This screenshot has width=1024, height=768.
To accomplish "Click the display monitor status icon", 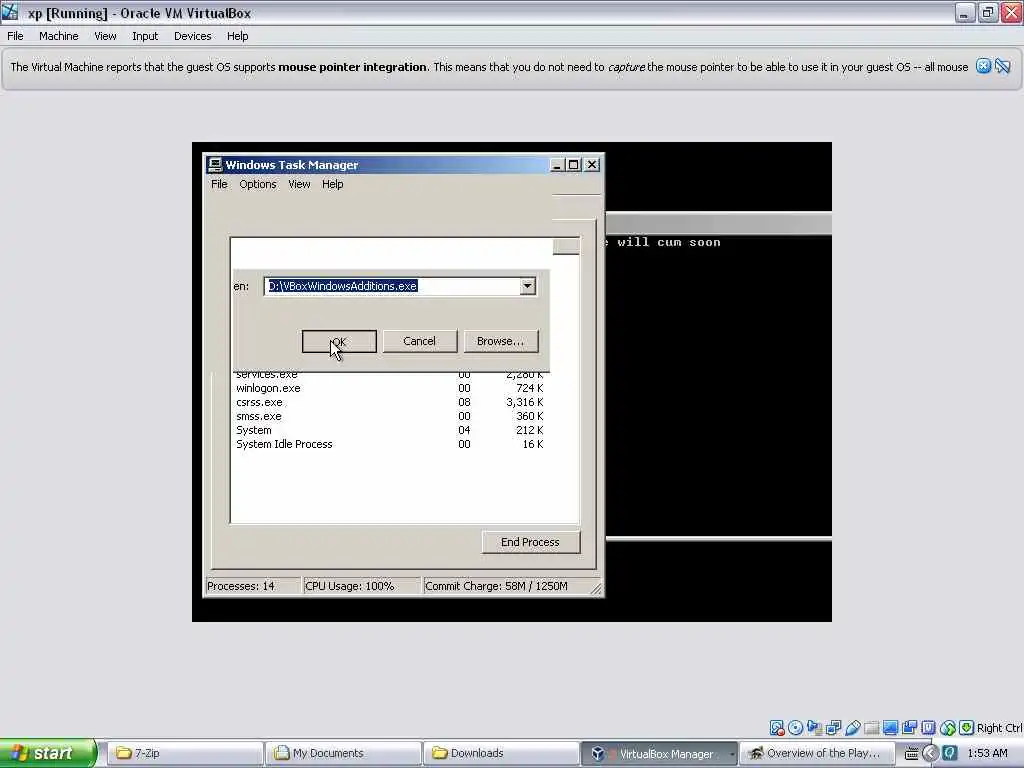I will 890,728.
